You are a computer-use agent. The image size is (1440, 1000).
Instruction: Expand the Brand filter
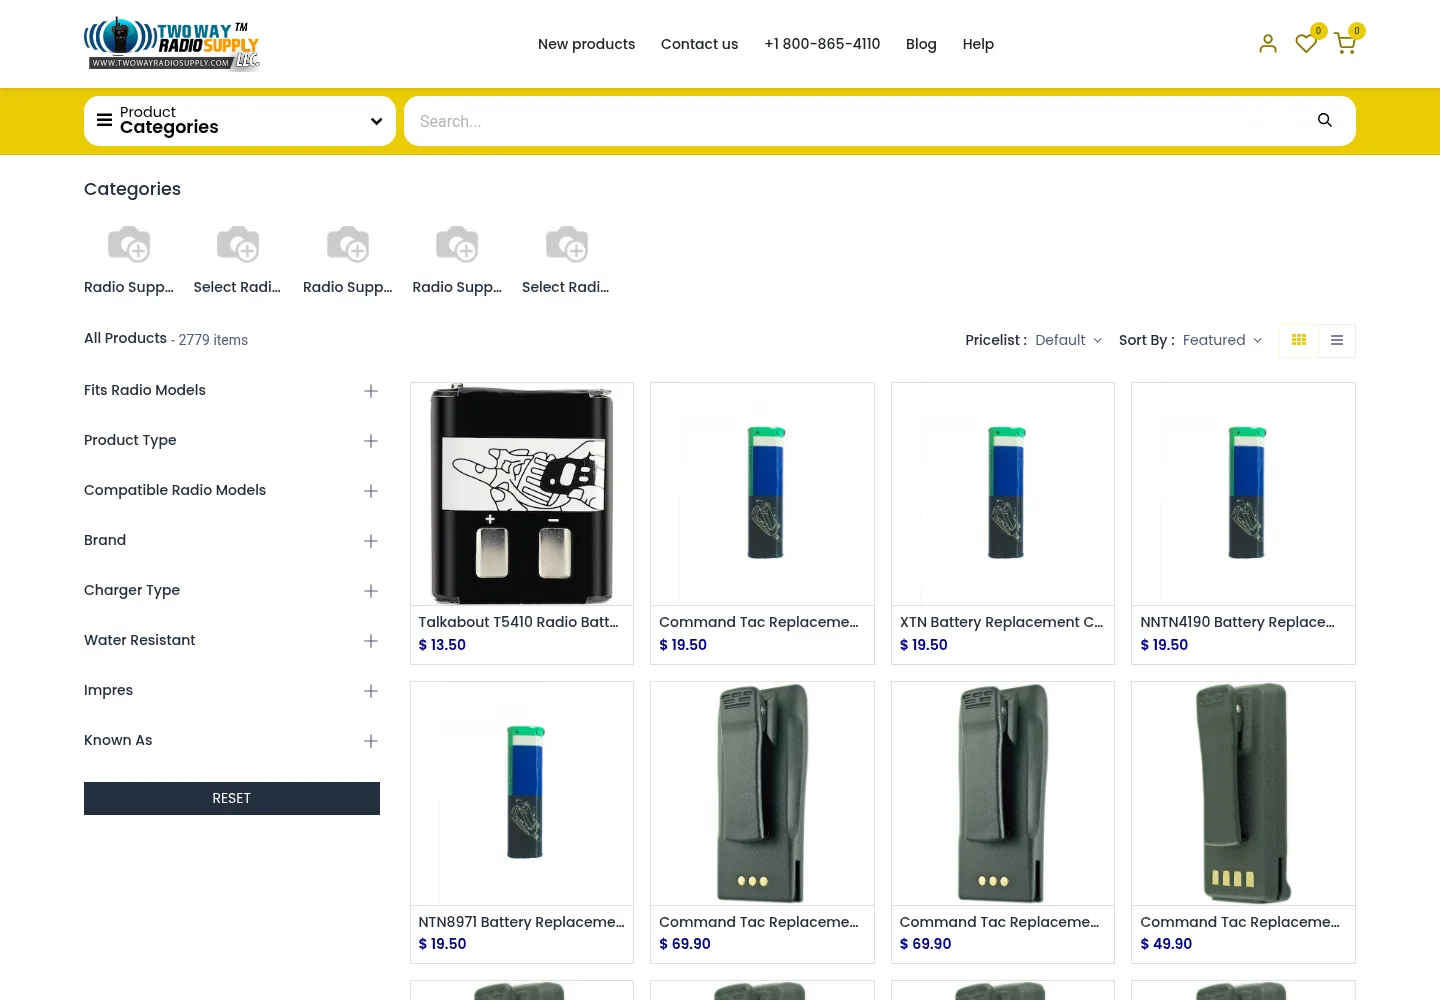coord(232,541)
